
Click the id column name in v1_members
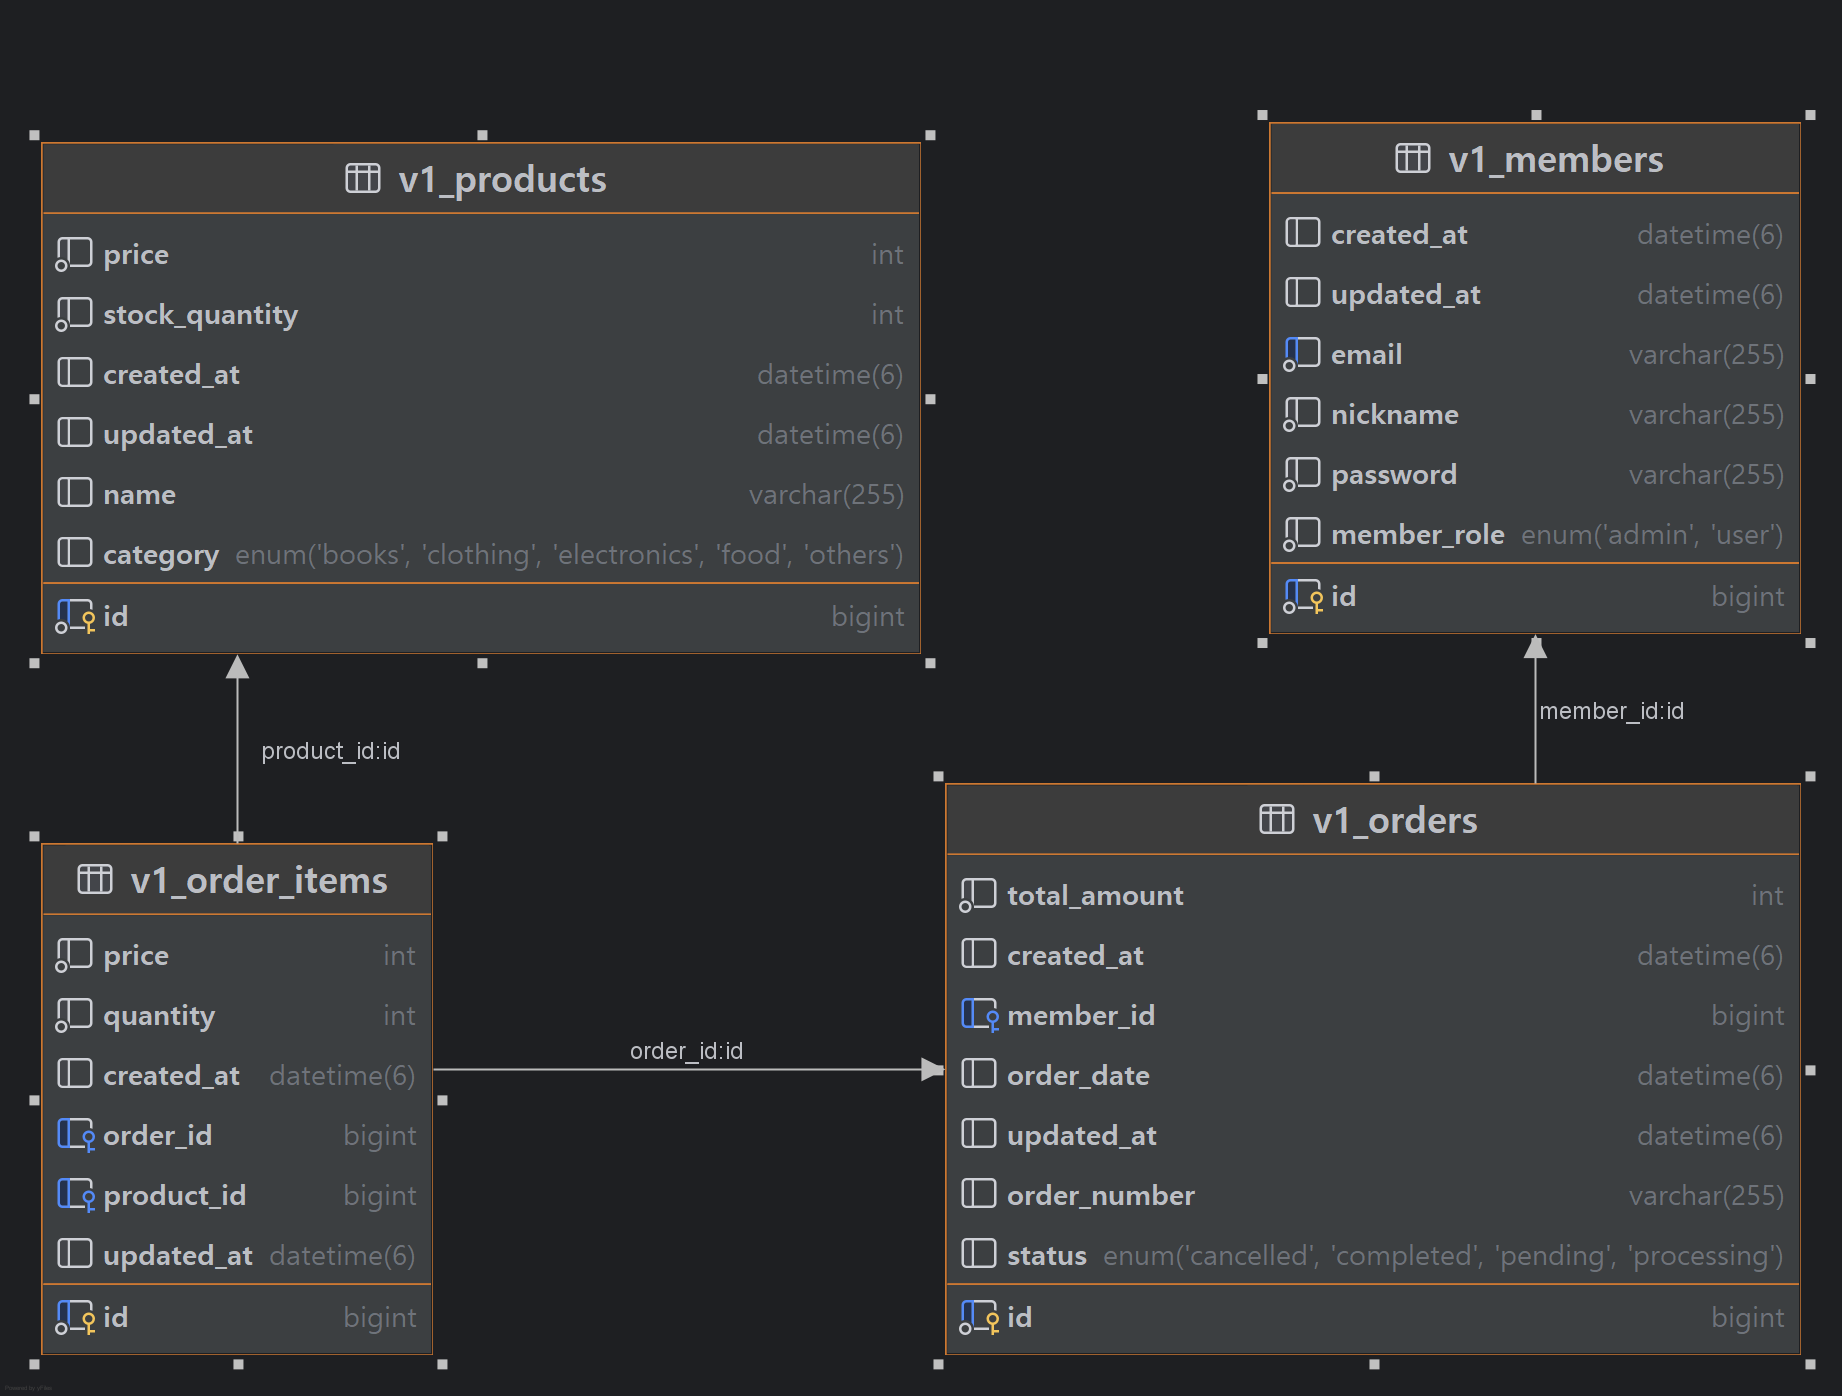[1343, 596]
